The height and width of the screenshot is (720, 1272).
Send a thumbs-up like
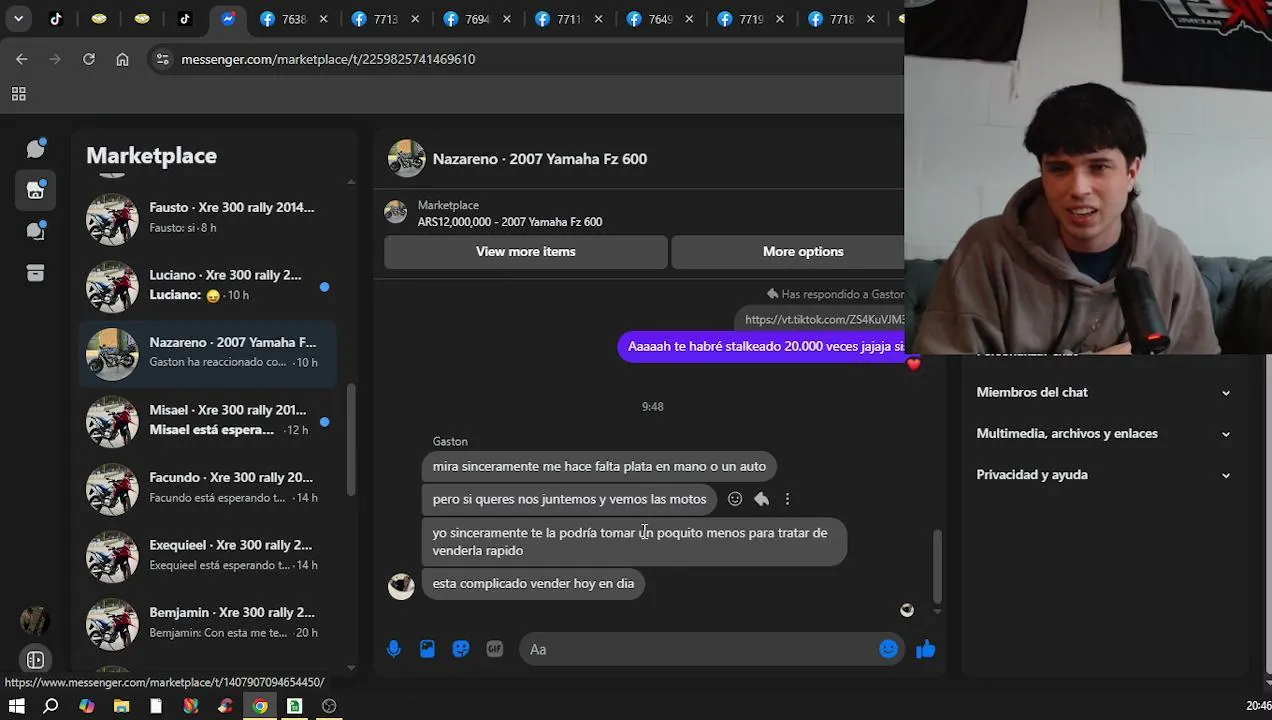(x=925, y=649)
